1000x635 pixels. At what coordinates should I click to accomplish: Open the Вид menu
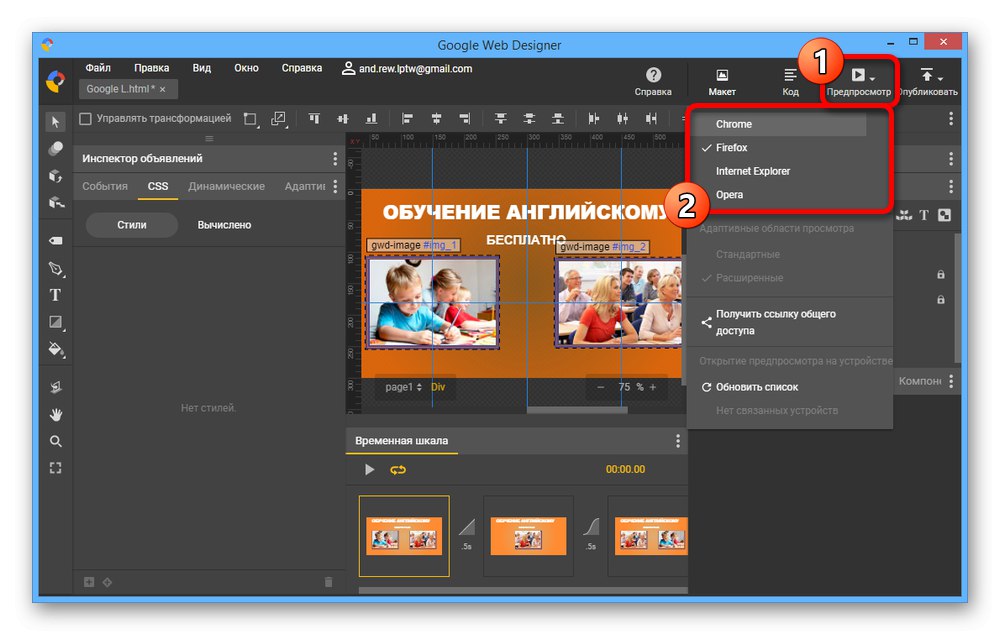pos(202,68)
